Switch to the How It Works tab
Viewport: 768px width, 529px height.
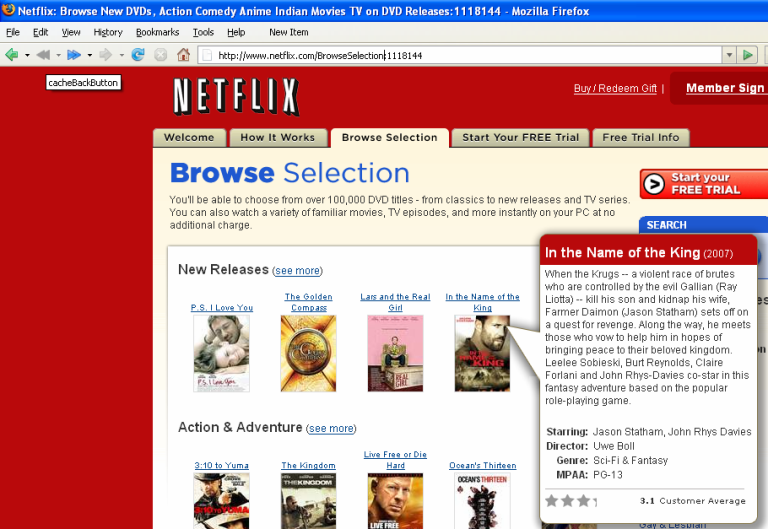click(278, 138)
